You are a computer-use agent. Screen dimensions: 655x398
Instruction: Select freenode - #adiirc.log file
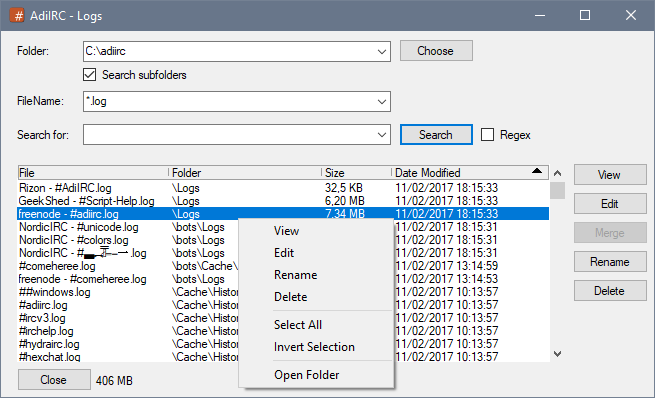point(69,214)
